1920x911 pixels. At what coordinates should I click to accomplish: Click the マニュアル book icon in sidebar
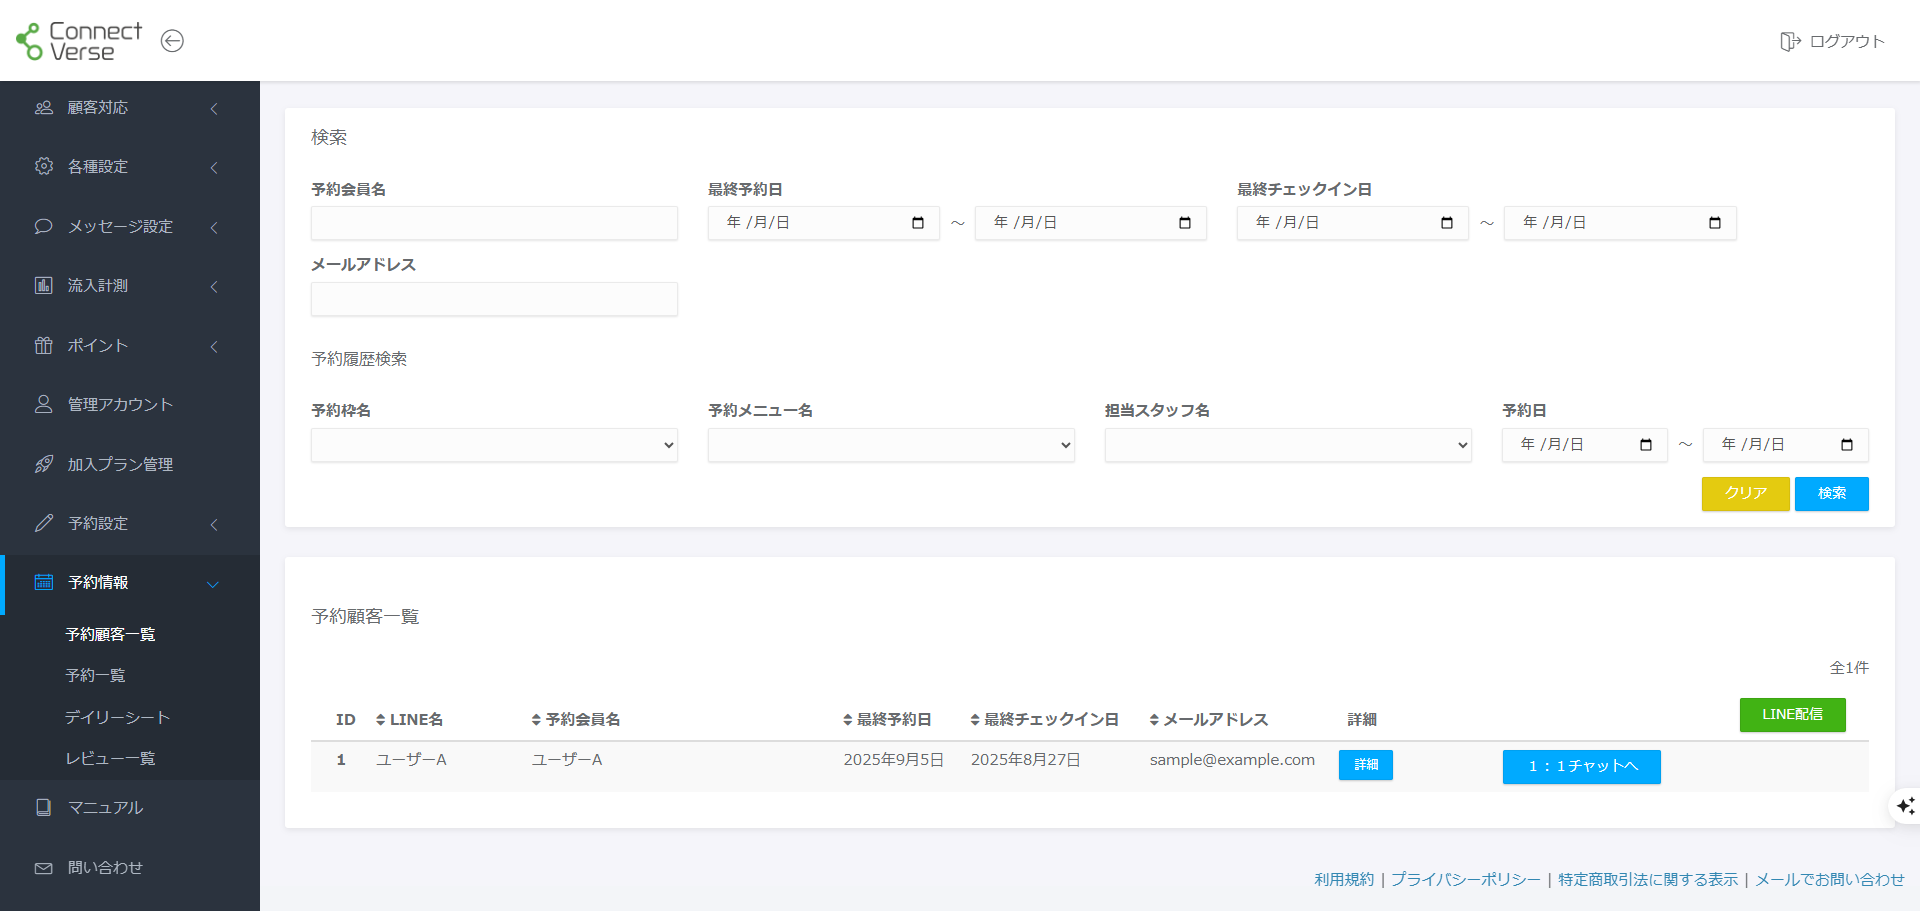pos(44,807)
